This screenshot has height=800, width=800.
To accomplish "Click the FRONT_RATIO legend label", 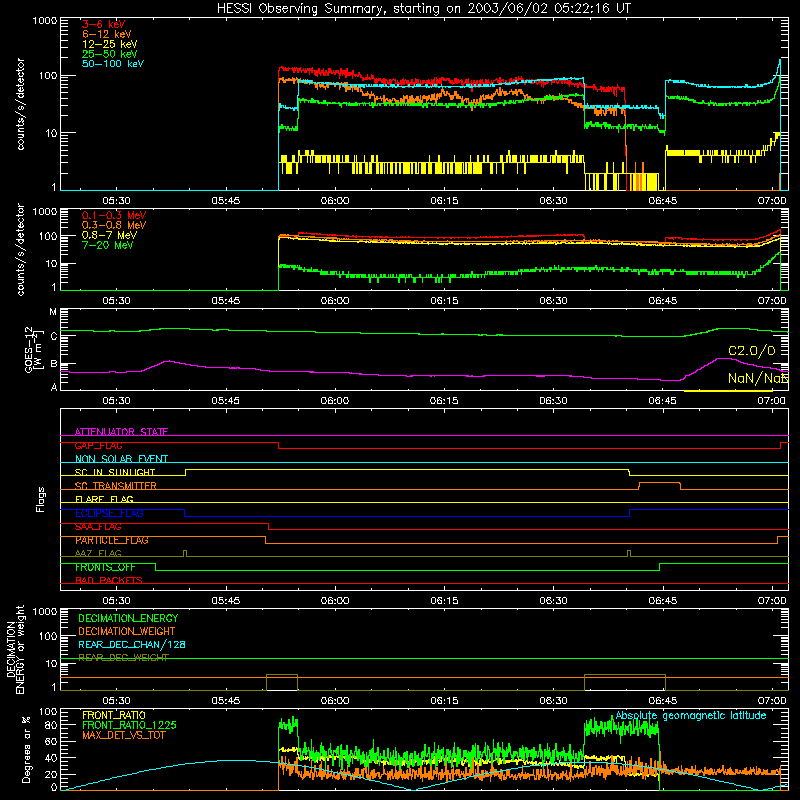I will 114,715.
